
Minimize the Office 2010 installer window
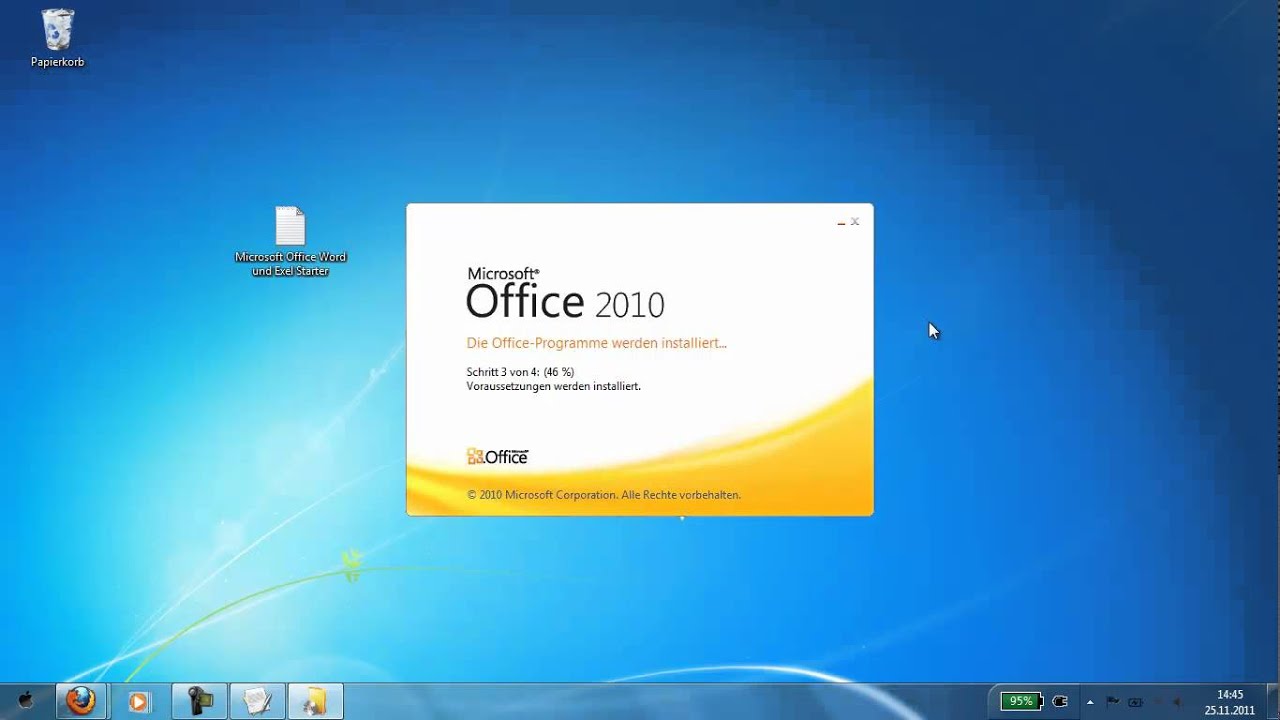(x=841, y=222)
